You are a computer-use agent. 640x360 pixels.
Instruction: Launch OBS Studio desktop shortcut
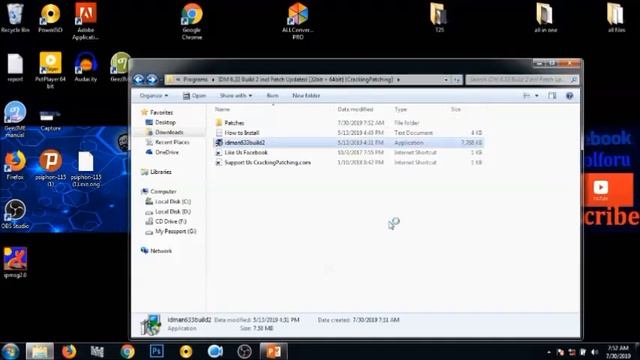click(x=15, y=214)
